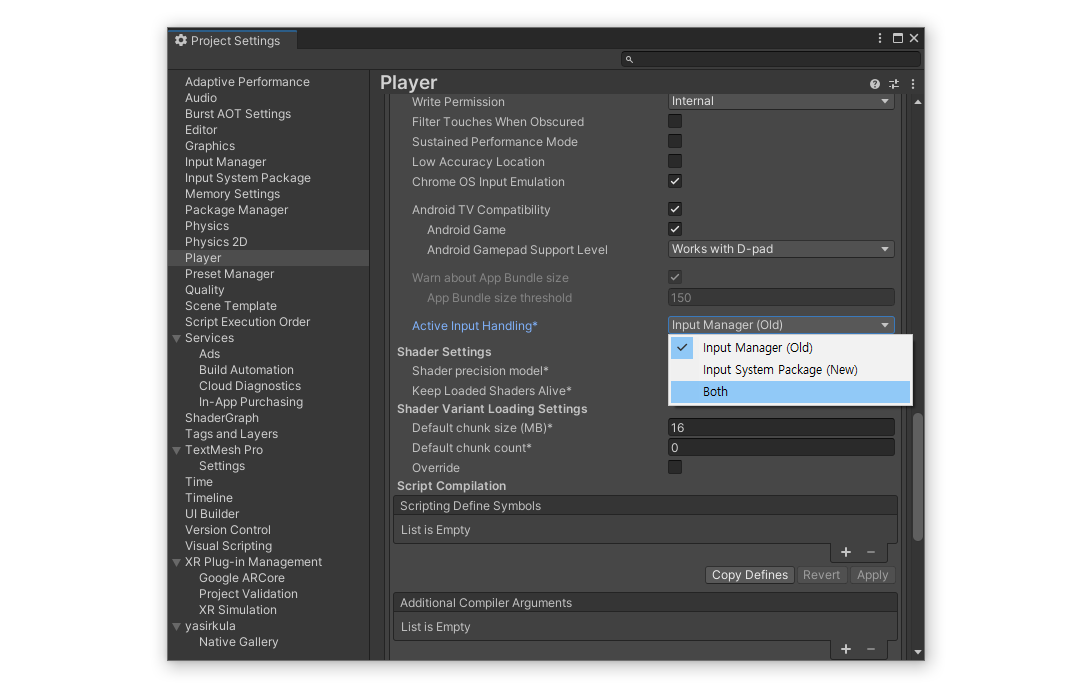
Task: Click the Revert button
Action: click(821, 575)
